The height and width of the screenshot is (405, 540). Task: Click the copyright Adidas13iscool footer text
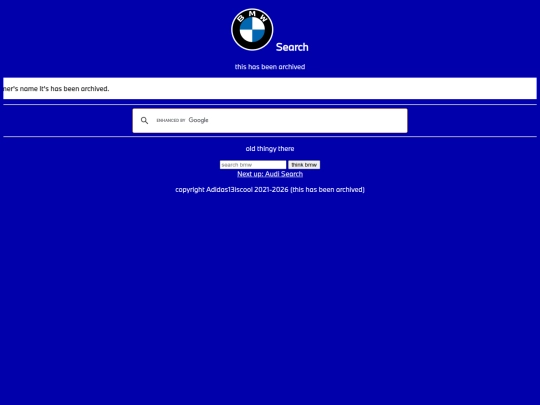tap(270, 189)
